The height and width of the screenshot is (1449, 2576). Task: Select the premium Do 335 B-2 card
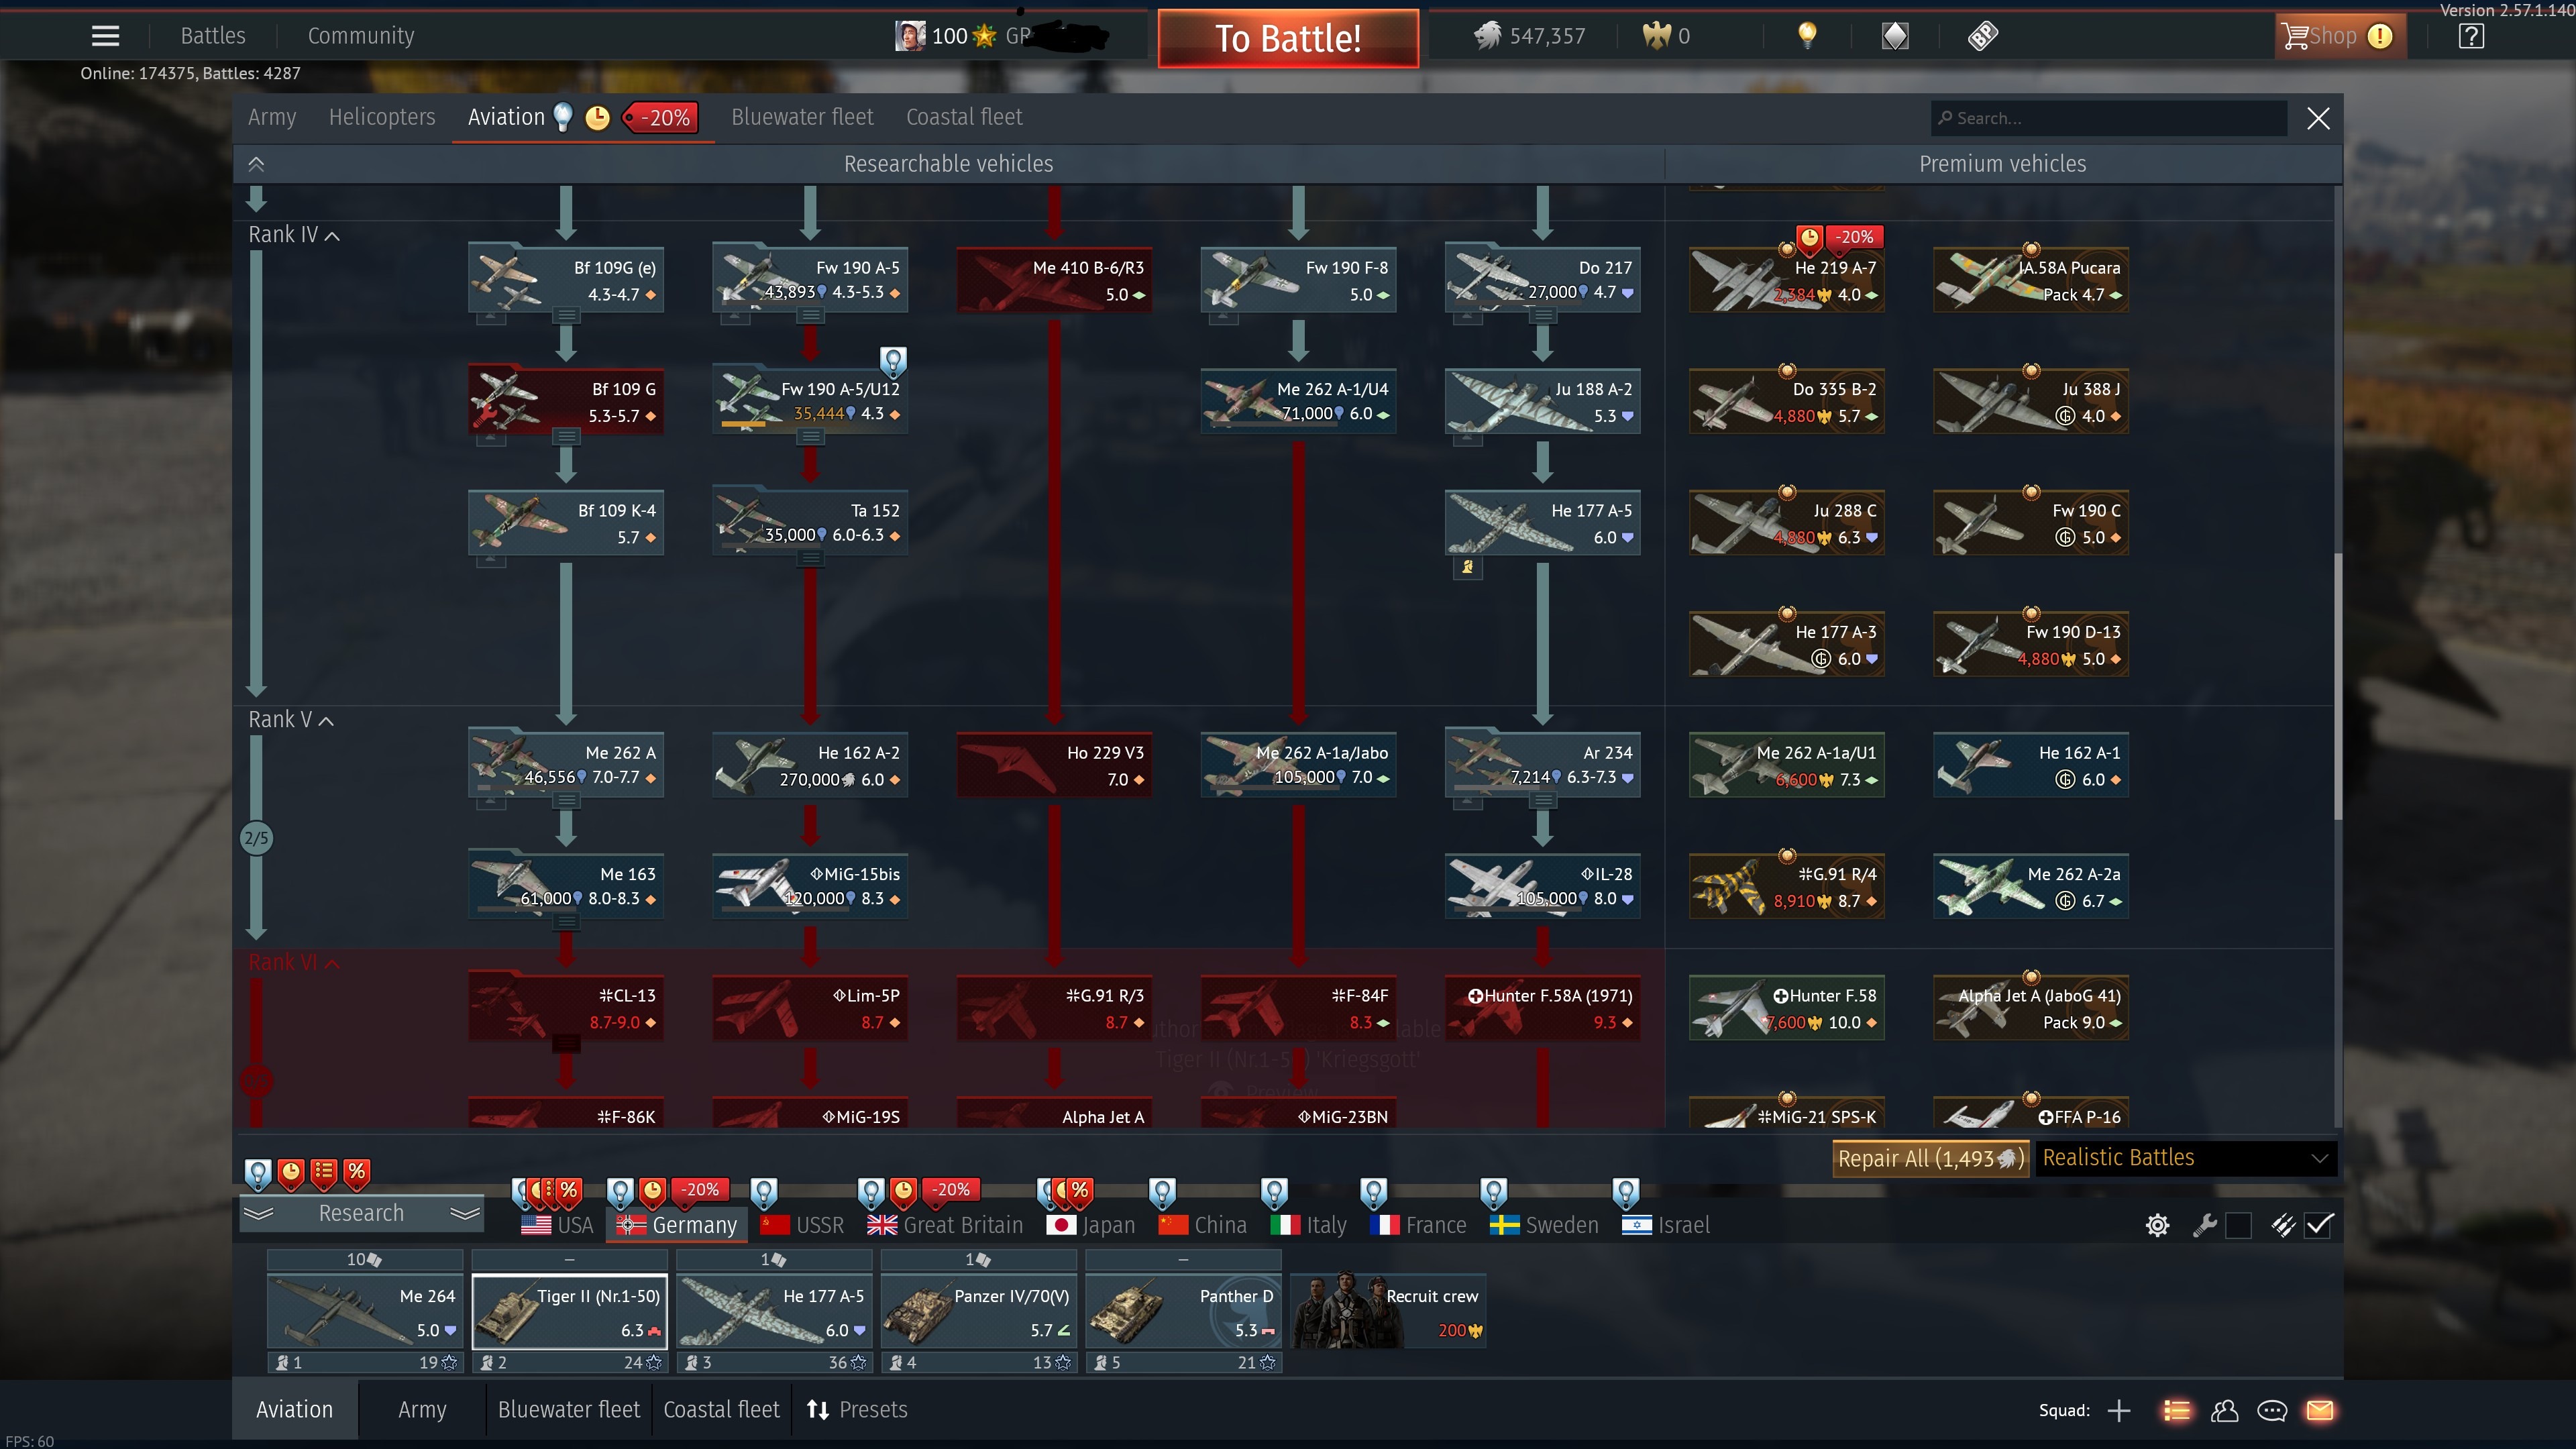tap(1787, 401)
